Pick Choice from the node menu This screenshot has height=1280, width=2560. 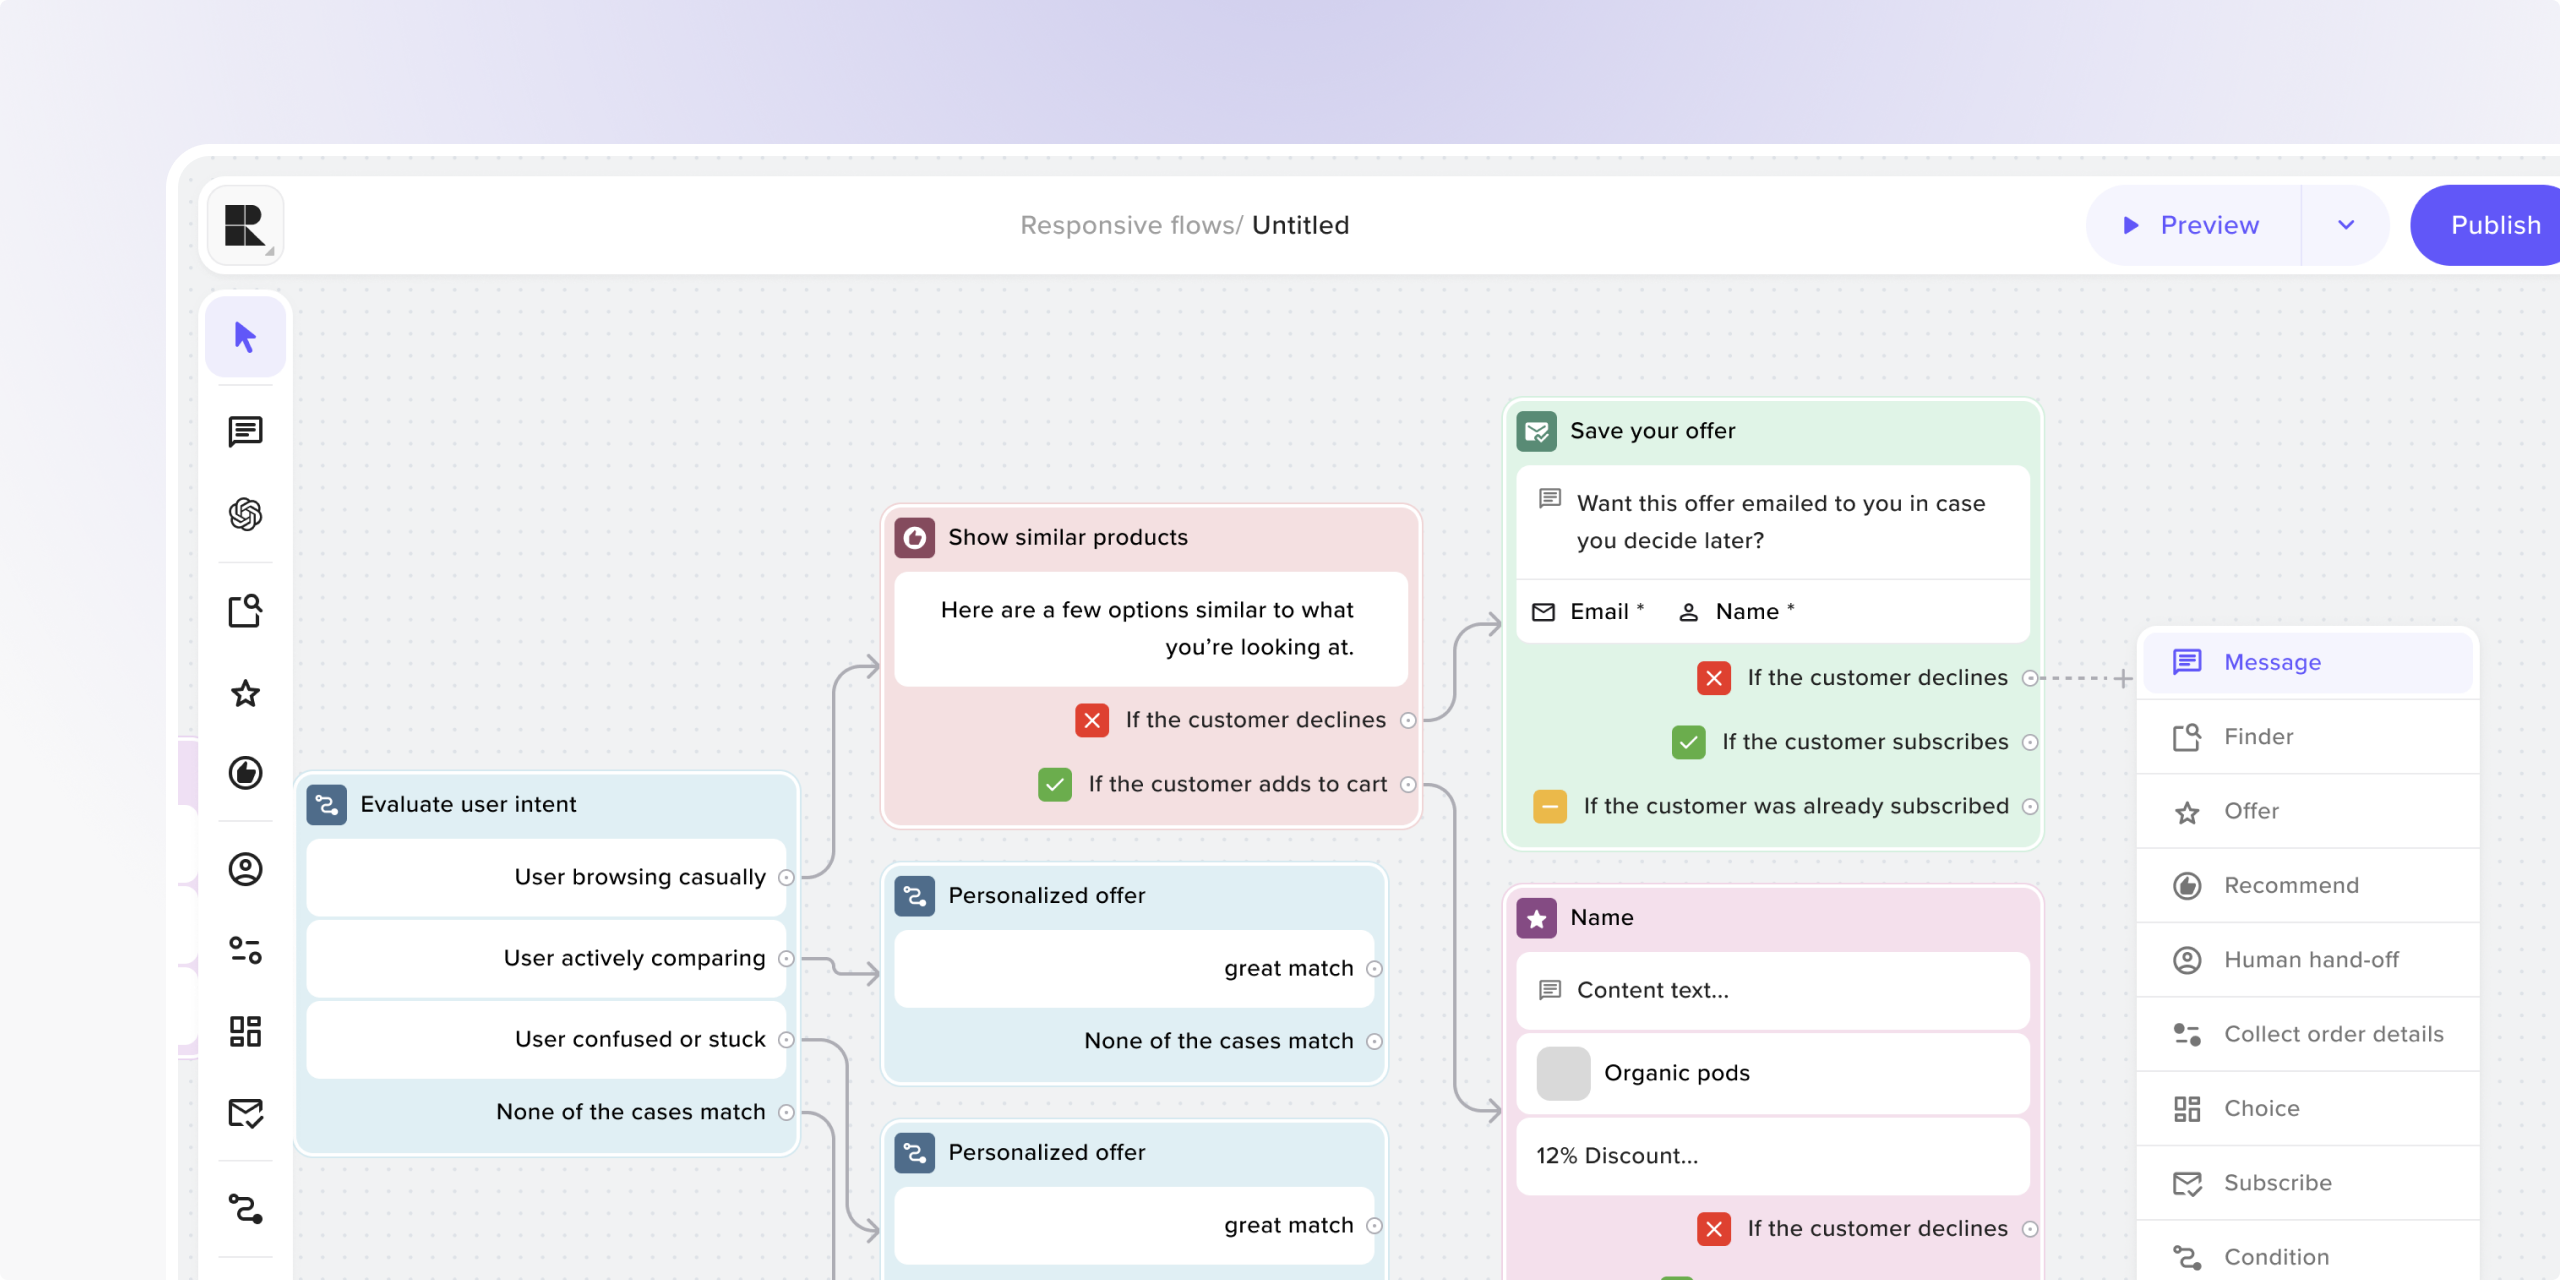pos(2308,1109)
